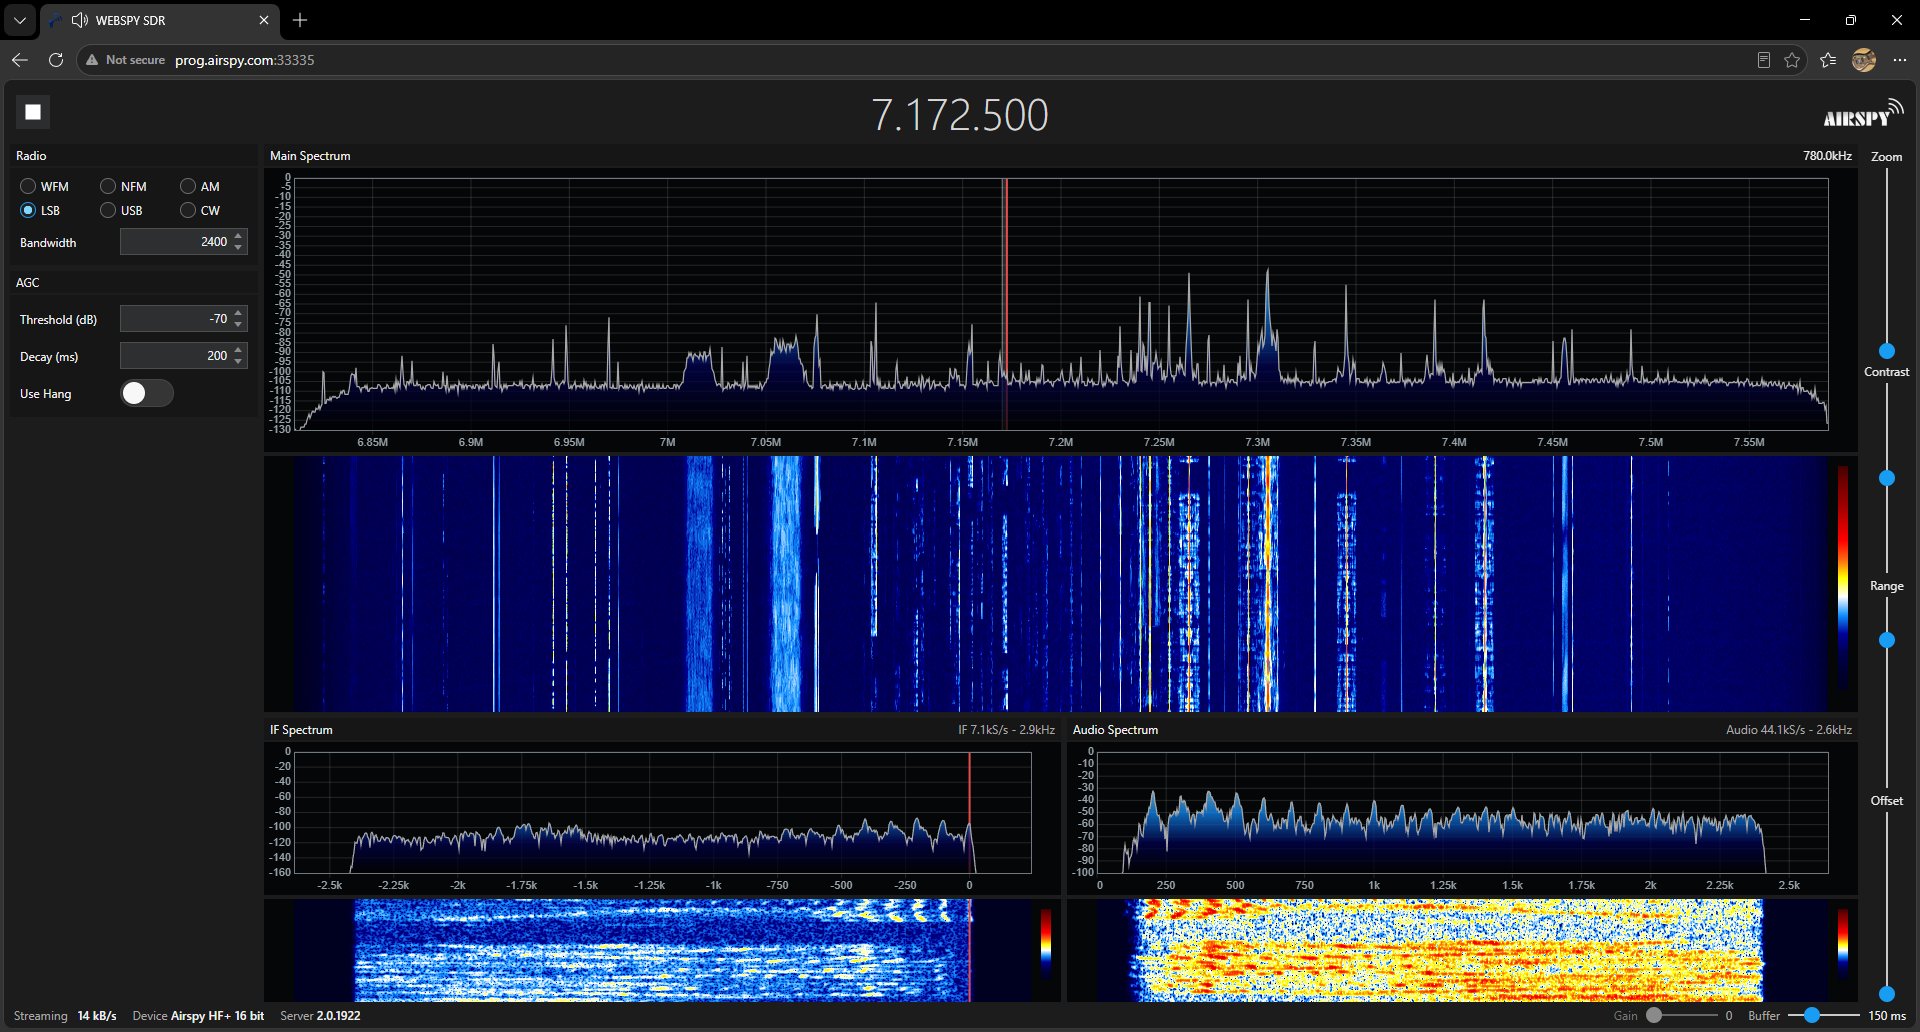Click the Audio 44.1kS/s - 2.6kHz label
The image size is (1920, 1032).
coord(1788,730)
